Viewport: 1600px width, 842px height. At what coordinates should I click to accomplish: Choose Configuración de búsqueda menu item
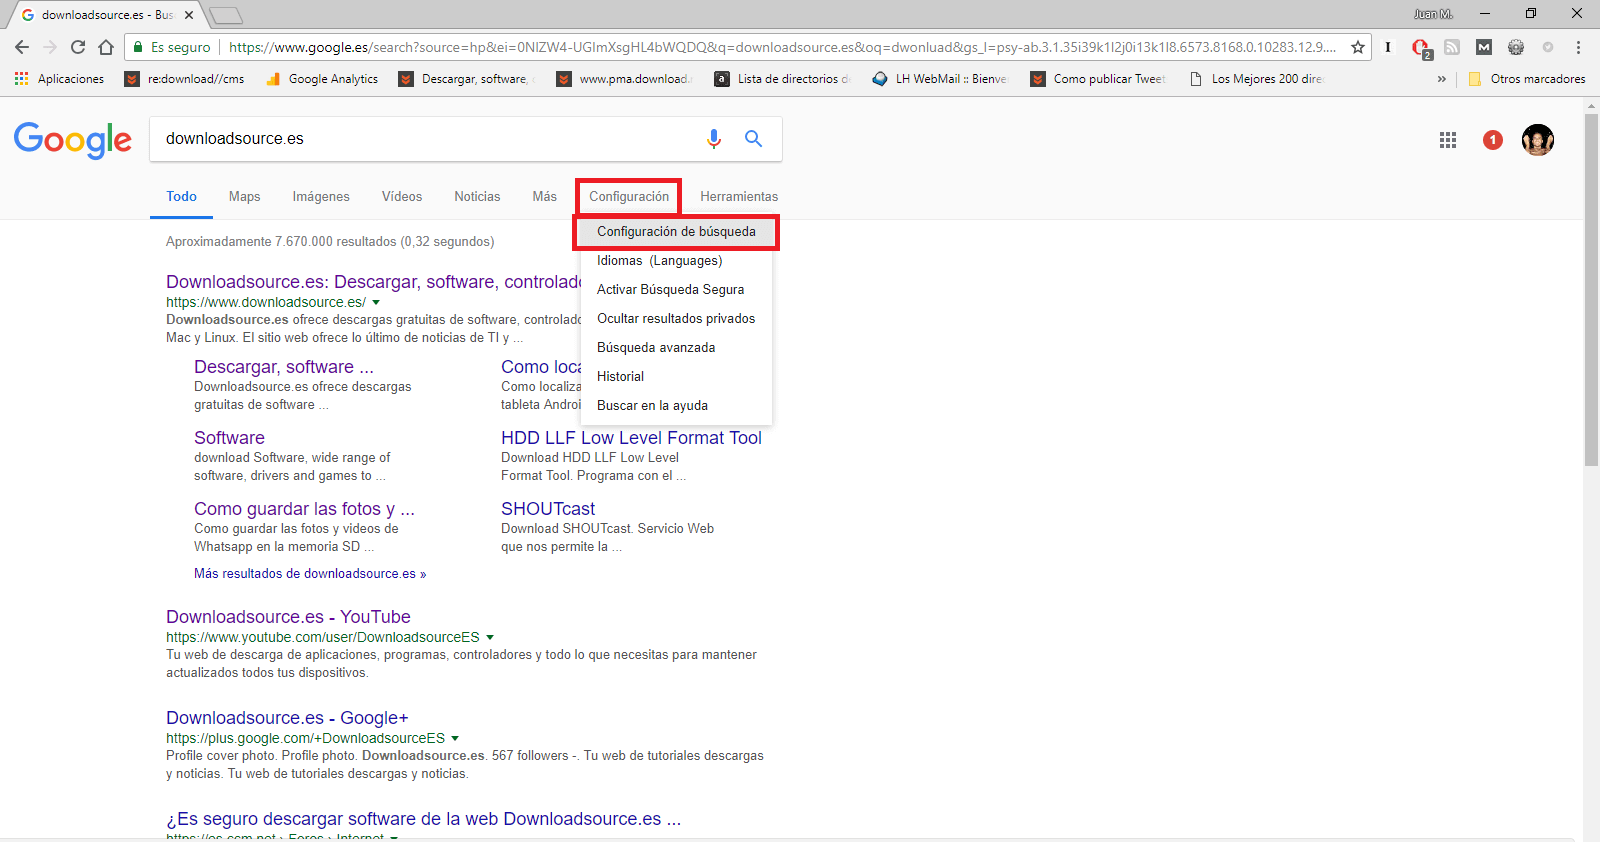tap(676, 232)
